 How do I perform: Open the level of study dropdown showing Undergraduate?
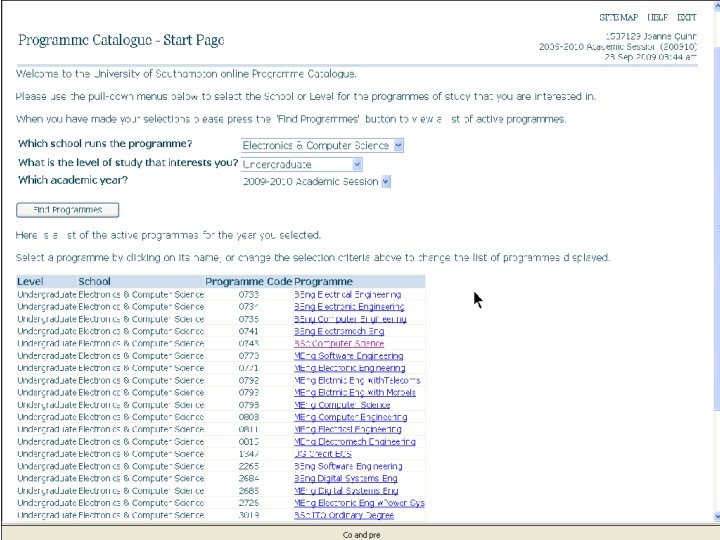pos(302,164)
